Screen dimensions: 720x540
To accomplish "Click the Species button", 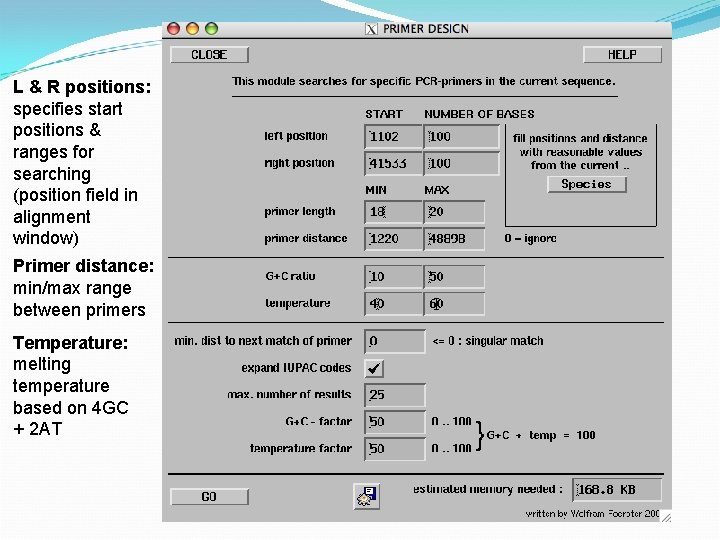I will [587, 184].
